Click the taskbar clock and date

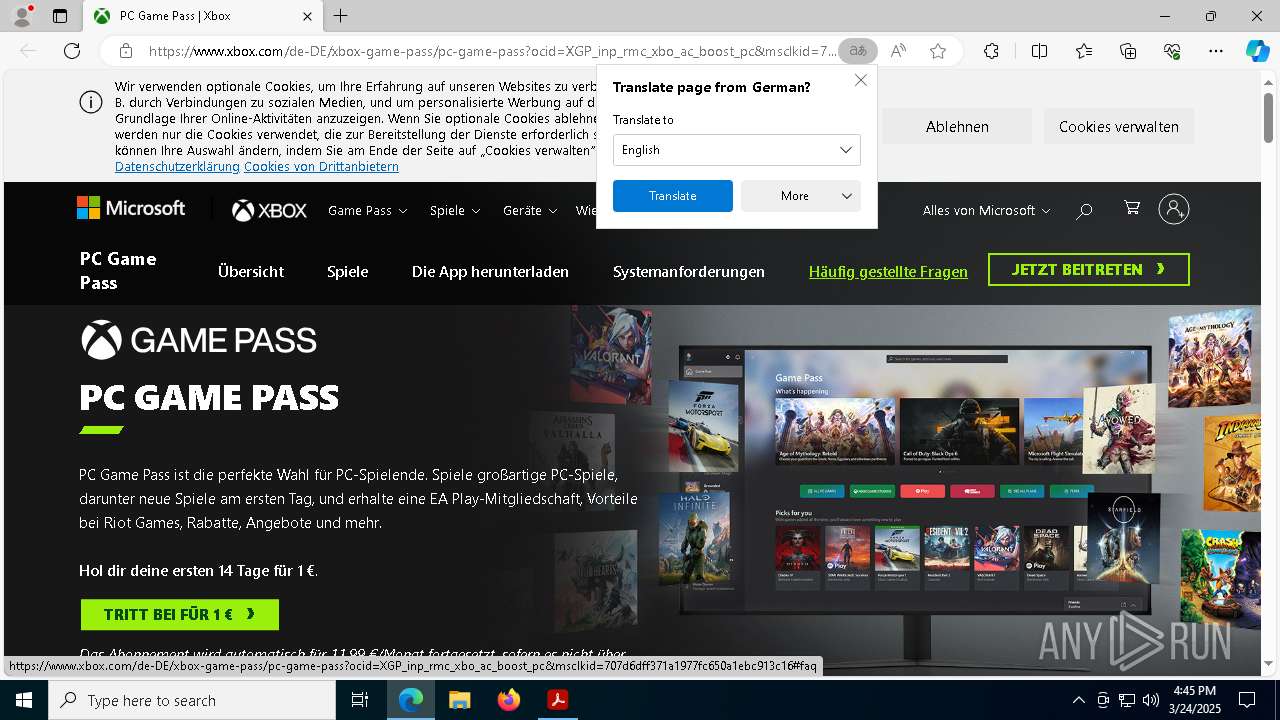pos(1195,700)
